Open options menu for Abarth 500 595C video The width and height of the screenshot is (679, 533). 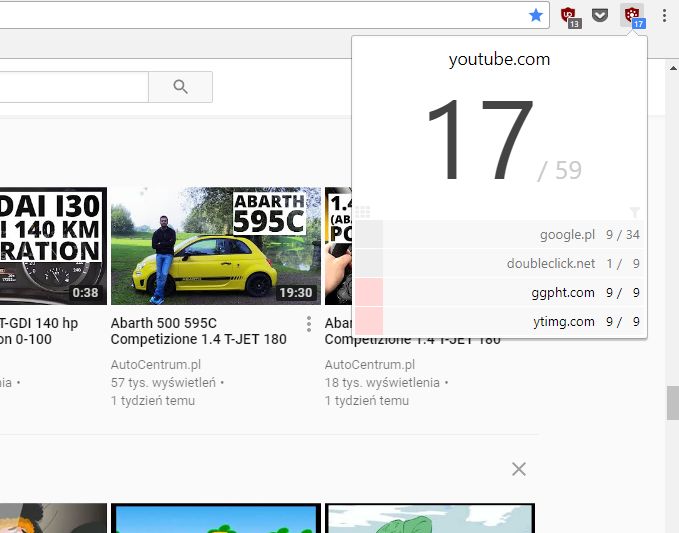point(309,324)
